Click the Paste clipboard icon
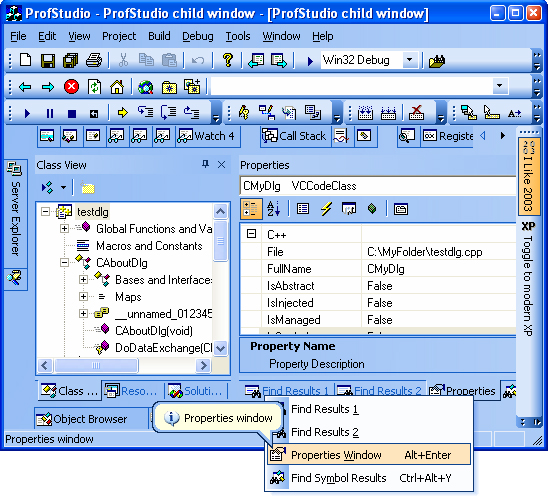Screen dimensions: 548x496 (169, 60)
